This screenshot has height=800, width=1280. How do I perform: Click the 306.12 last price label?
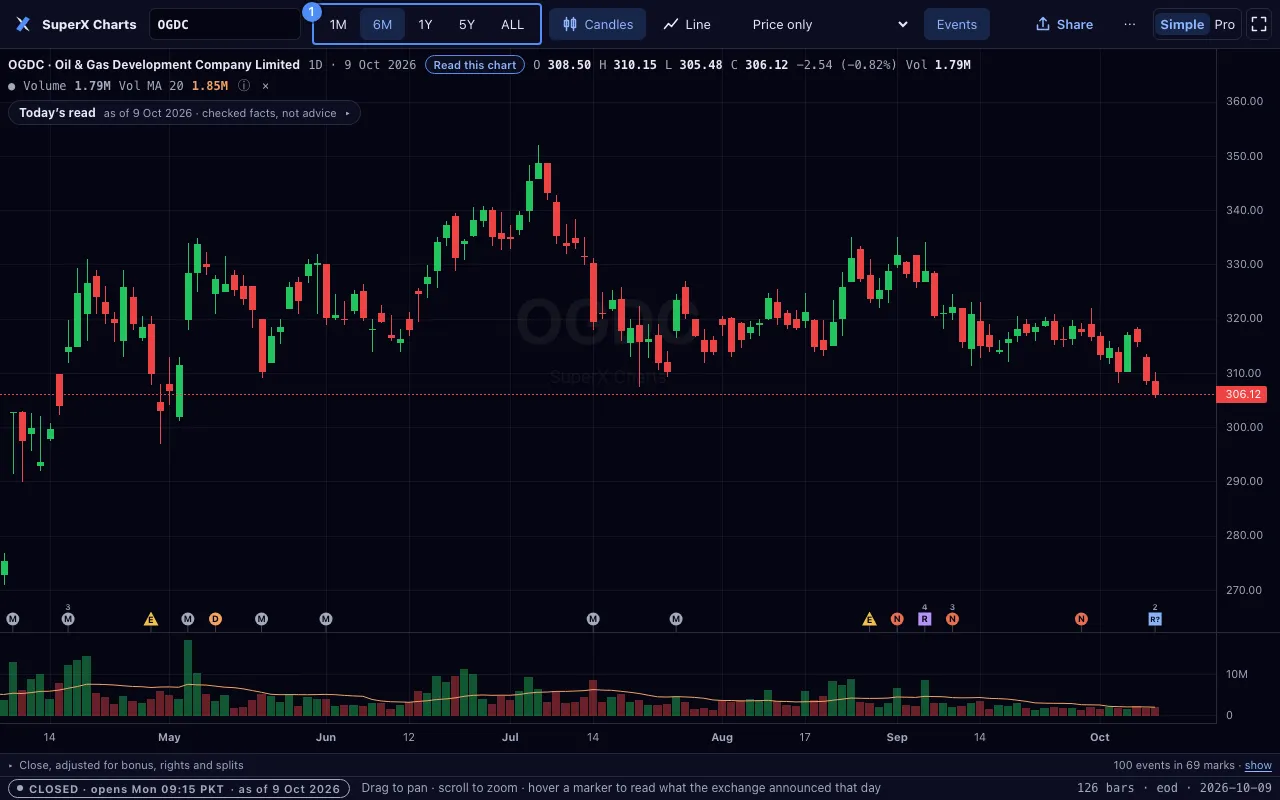pos(1242,394)
